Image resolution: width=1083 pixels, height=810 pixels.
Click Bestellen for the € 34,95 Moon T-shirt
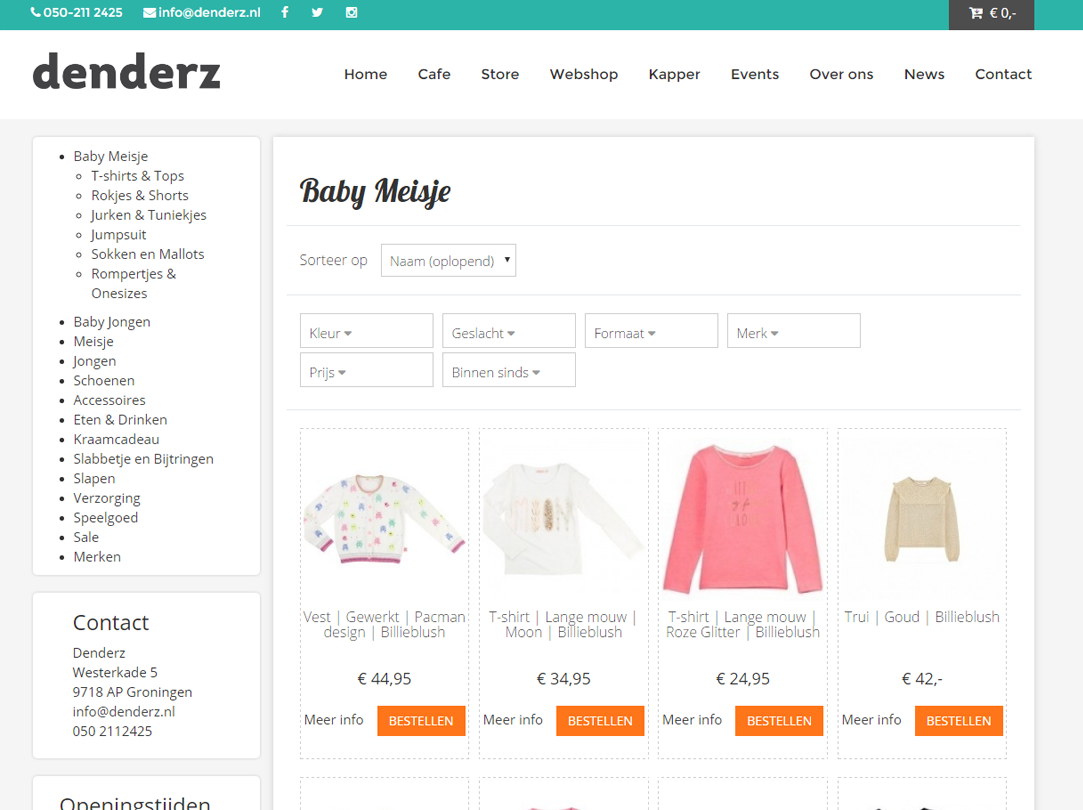coord(600,720)
